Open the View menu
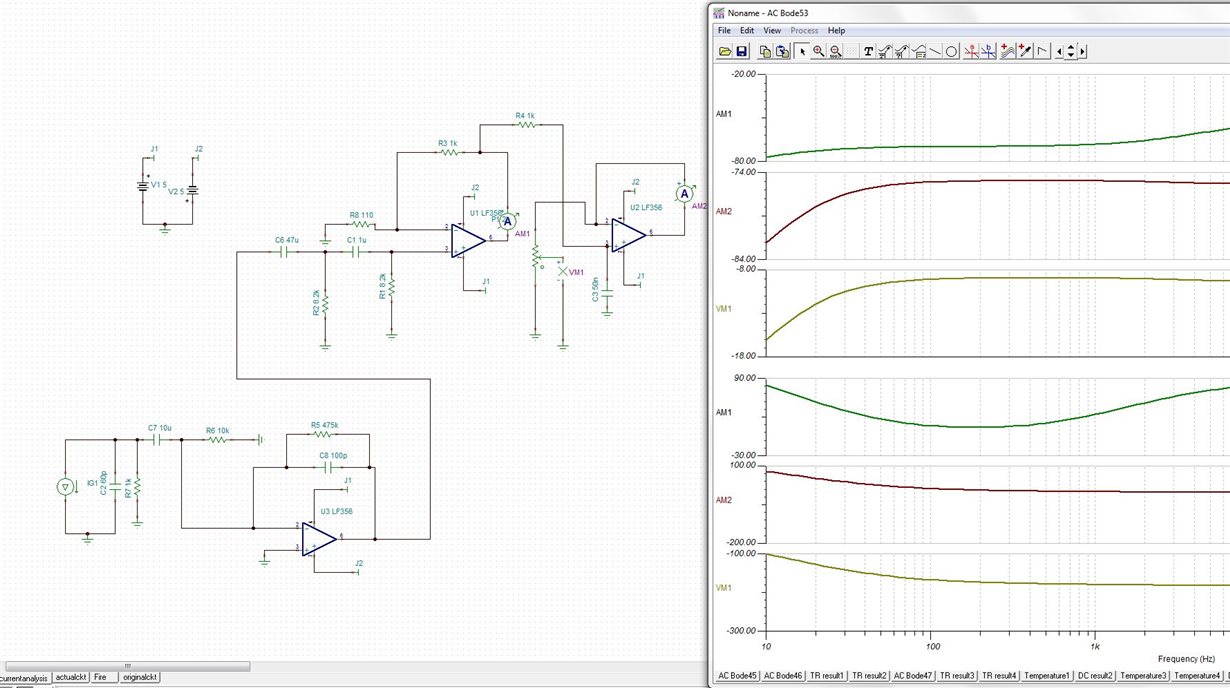Image resolution: width=1230 pixels, height=688 pixels. coord(772,31)
